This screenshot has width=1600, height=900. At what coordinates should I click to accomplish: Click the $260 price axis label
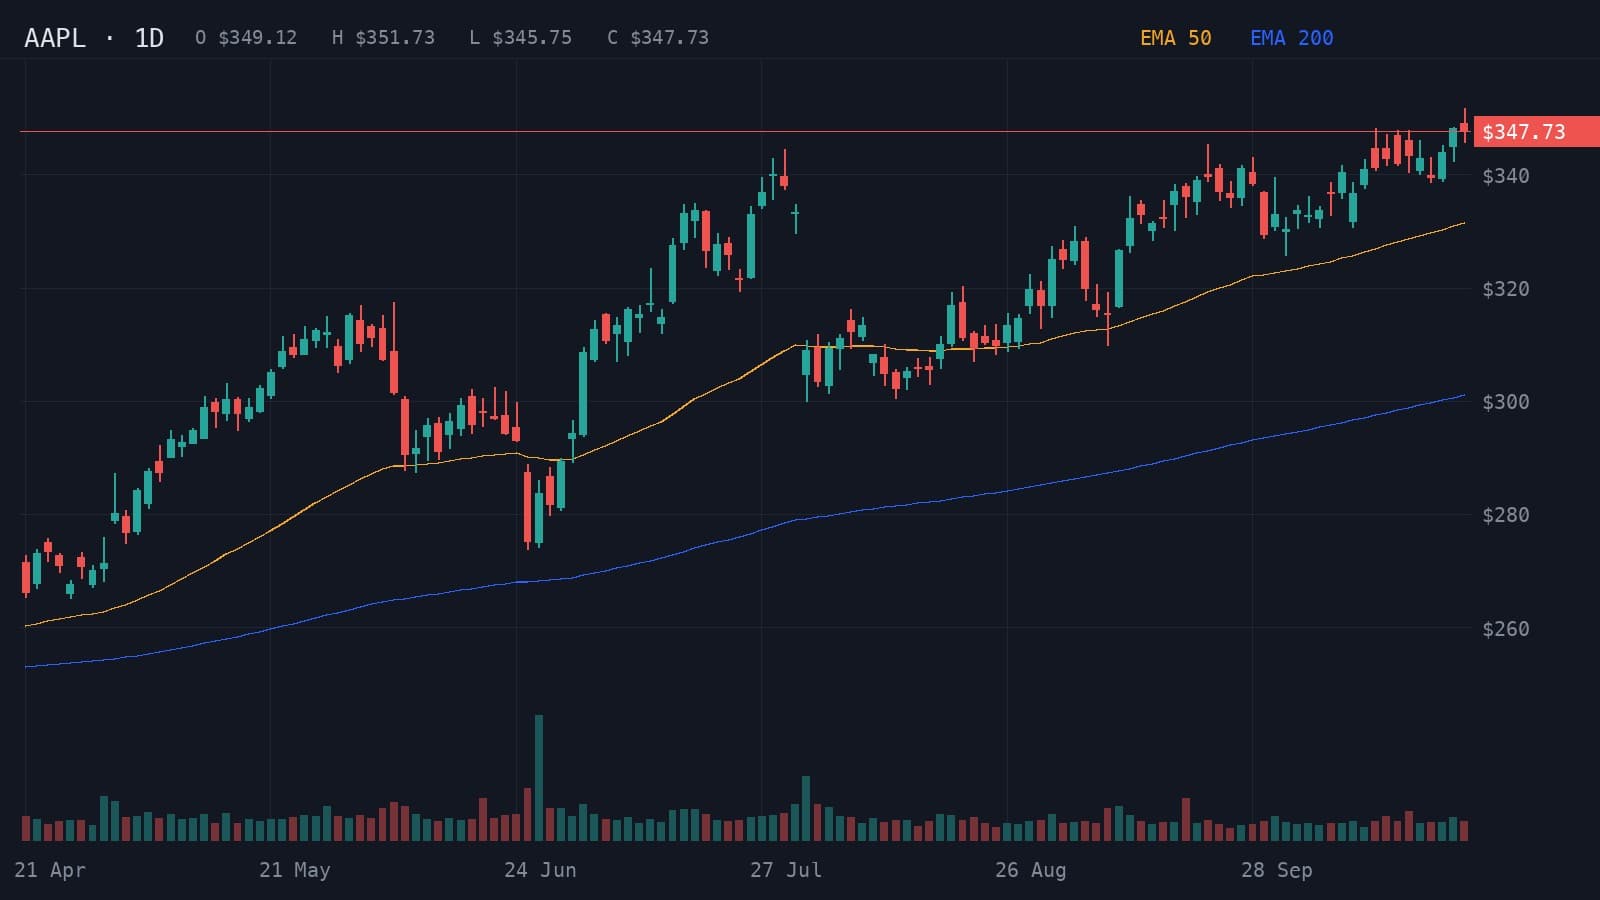pos(1505,629)
